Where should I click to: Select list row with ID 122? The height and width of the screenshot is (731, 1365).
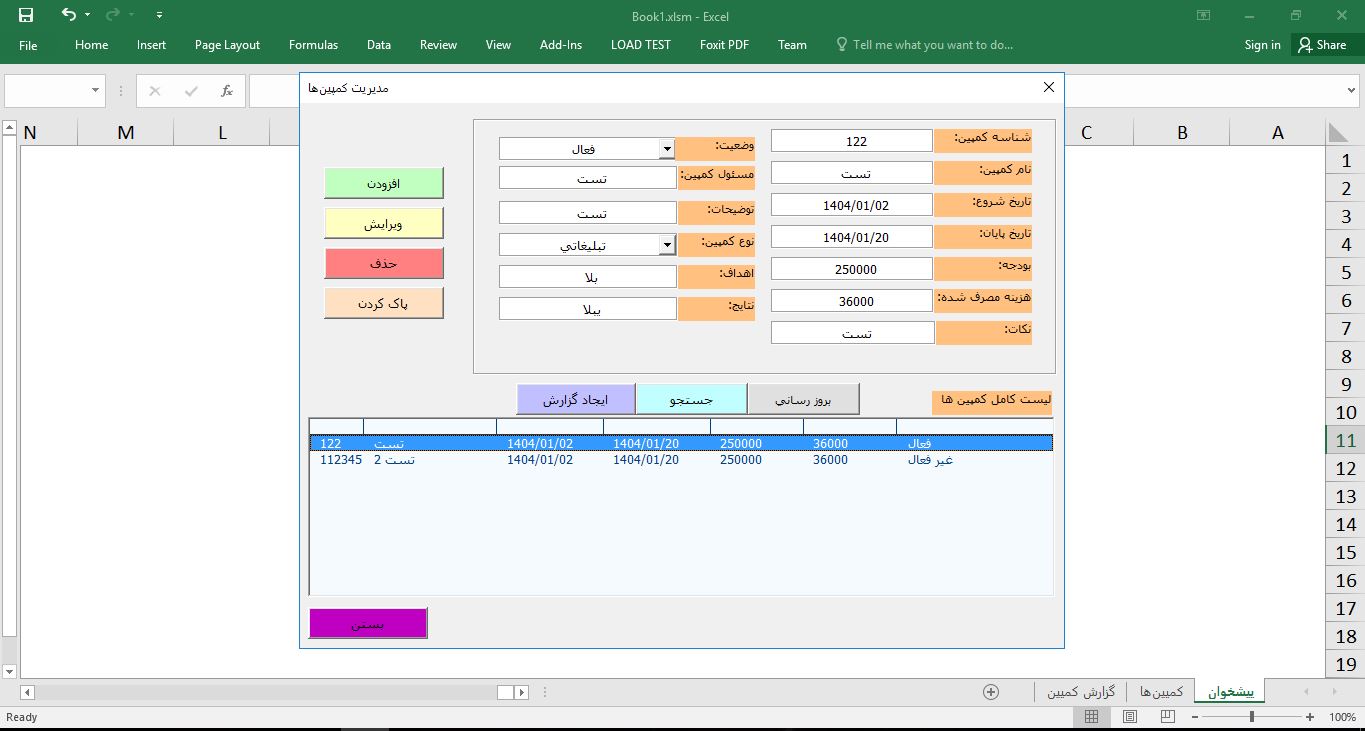pyautogui.click(x=681, y=443)
